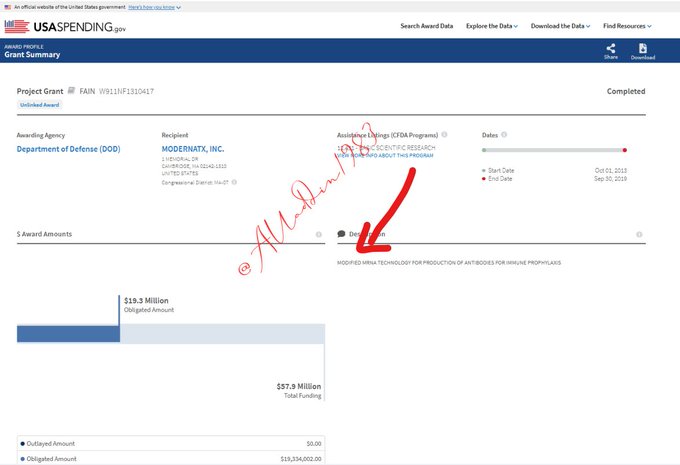Click the info icon next to Dates
The height and width of the screenshot is (465, 680).
point(504,134)
